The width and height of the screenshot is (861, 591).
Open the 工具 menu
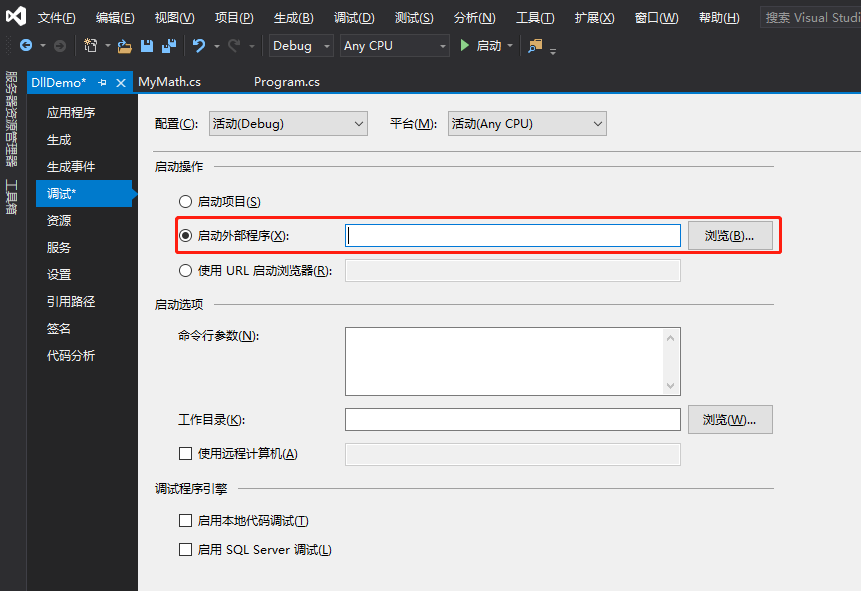[x=535, y=18]
